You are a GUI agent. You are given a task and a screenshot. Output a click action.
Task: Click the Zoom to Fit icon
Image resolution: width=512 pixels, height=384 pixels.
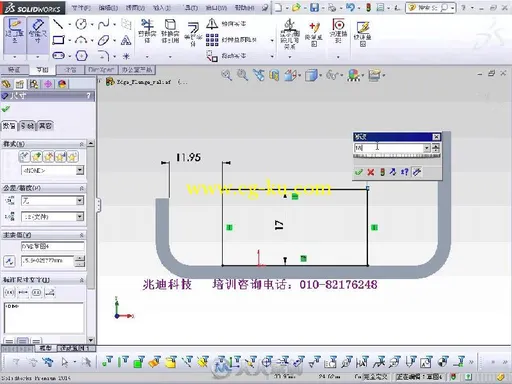tap(227, 75)
